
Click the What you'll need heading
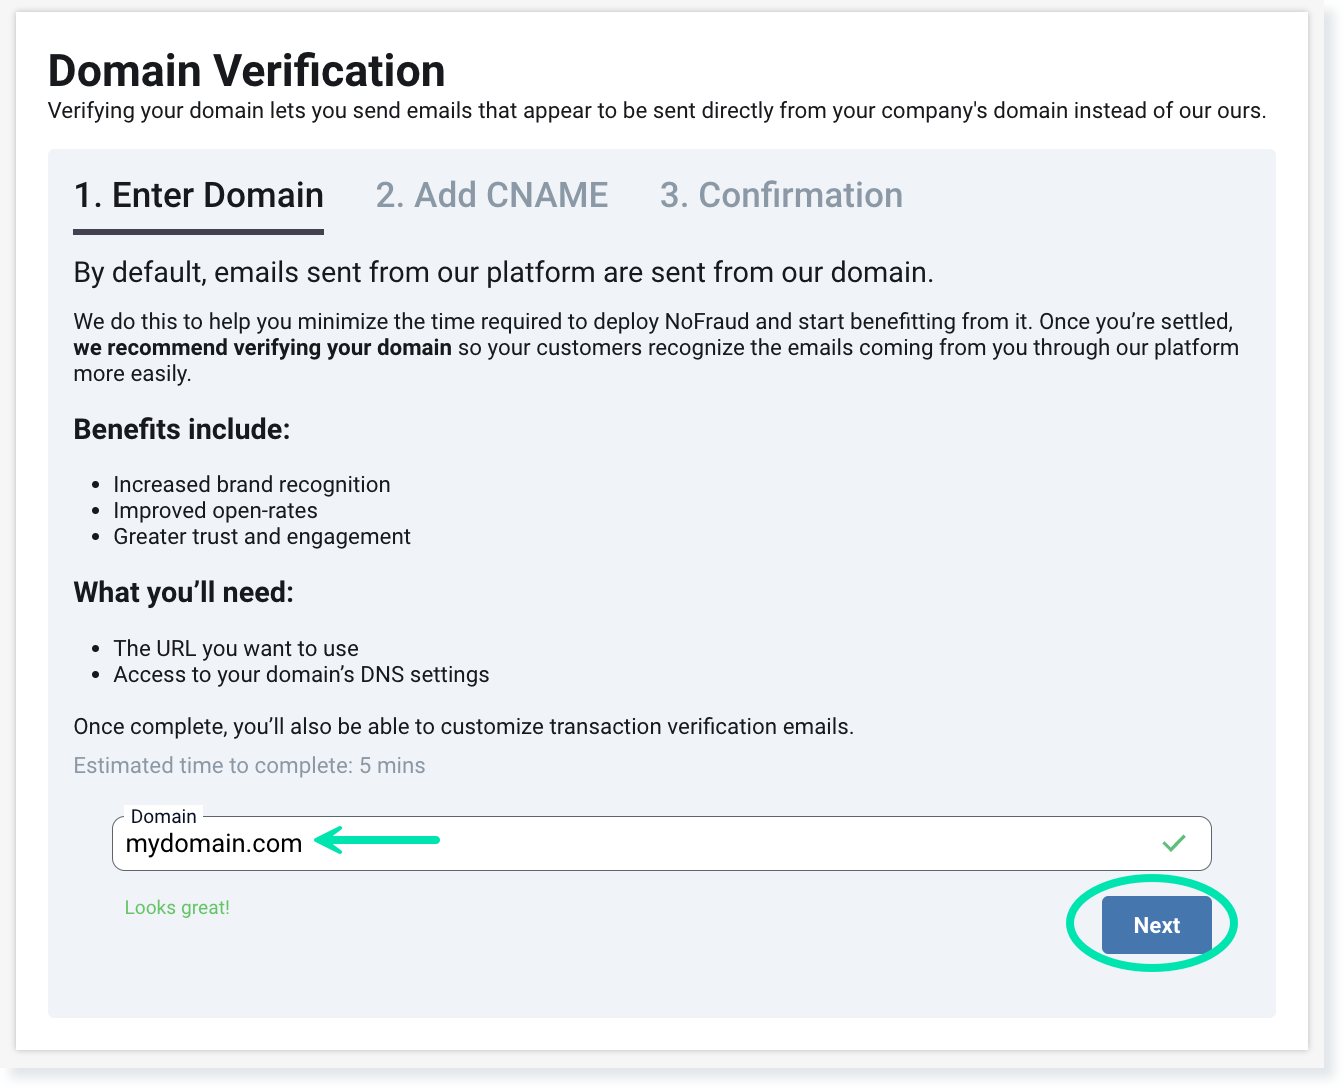pyautogui.click(x=183, y=592)
